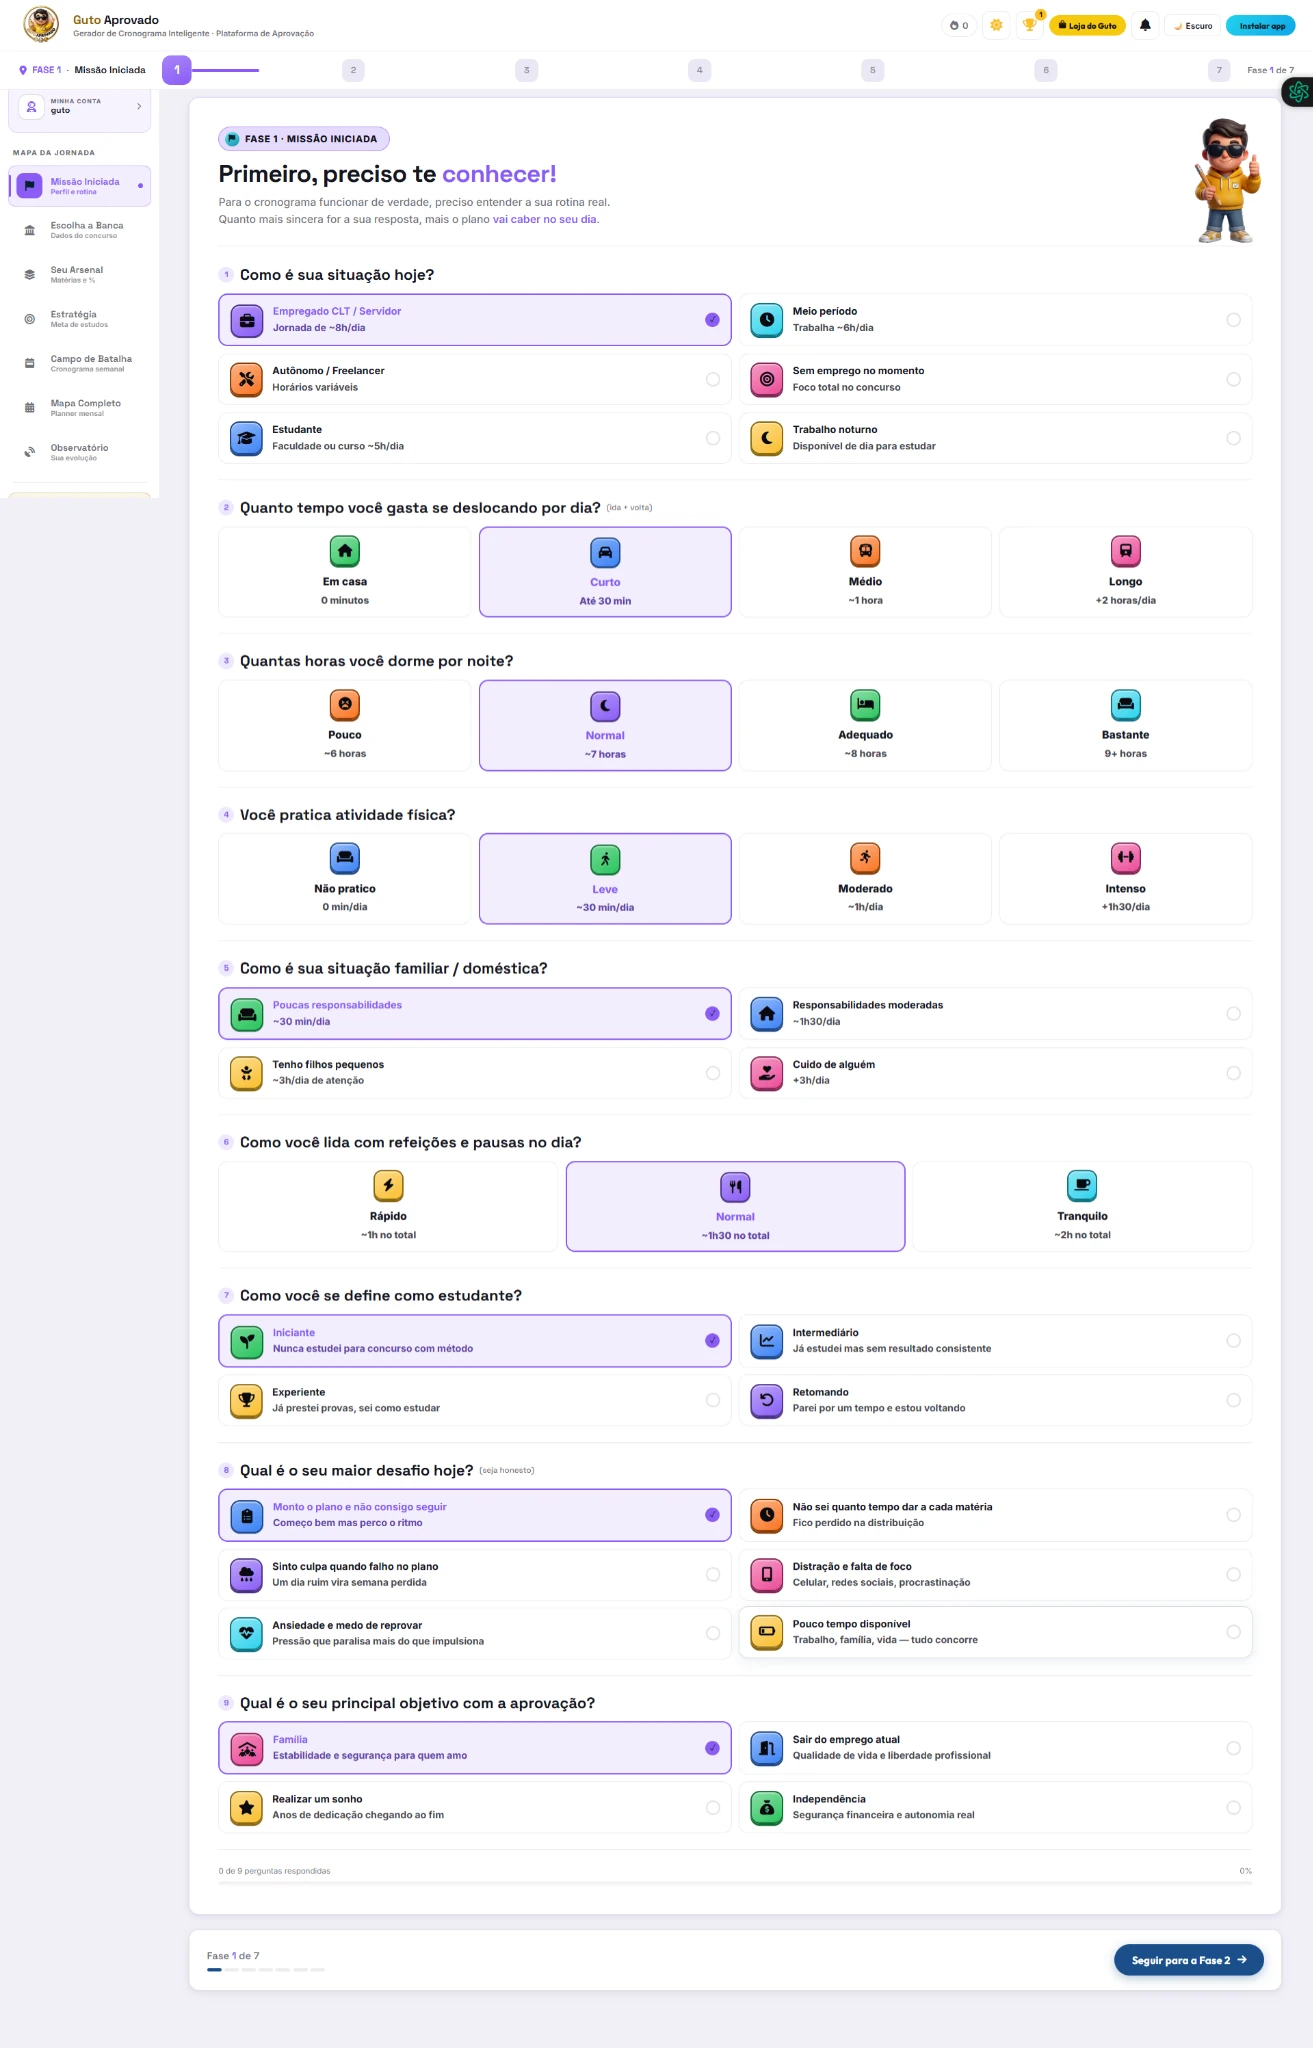Click the Trabalho noturno moon icon
The height and width of the screenshot is (2048, 1313).
click(x=767, y=438)
